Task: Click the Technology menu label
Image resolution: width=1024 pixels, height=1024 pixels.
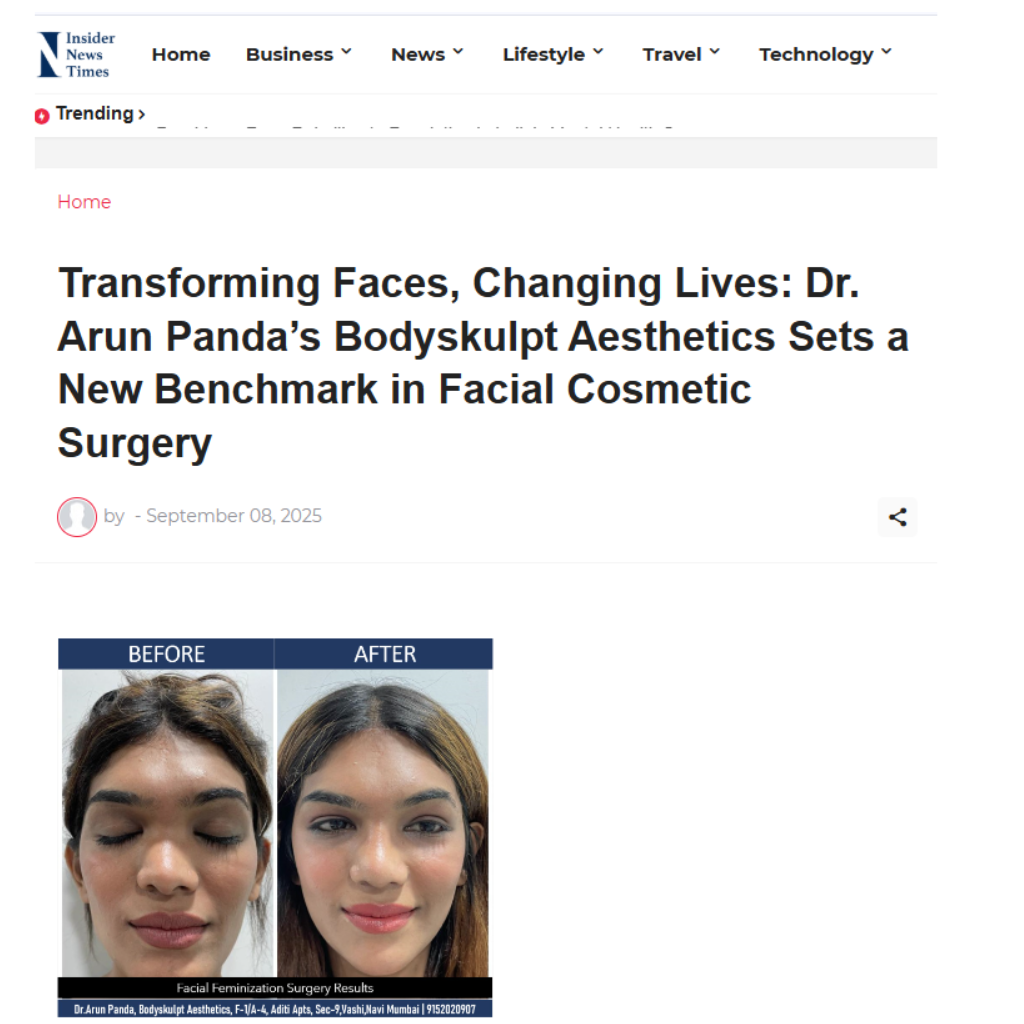Action: [816, 55]
